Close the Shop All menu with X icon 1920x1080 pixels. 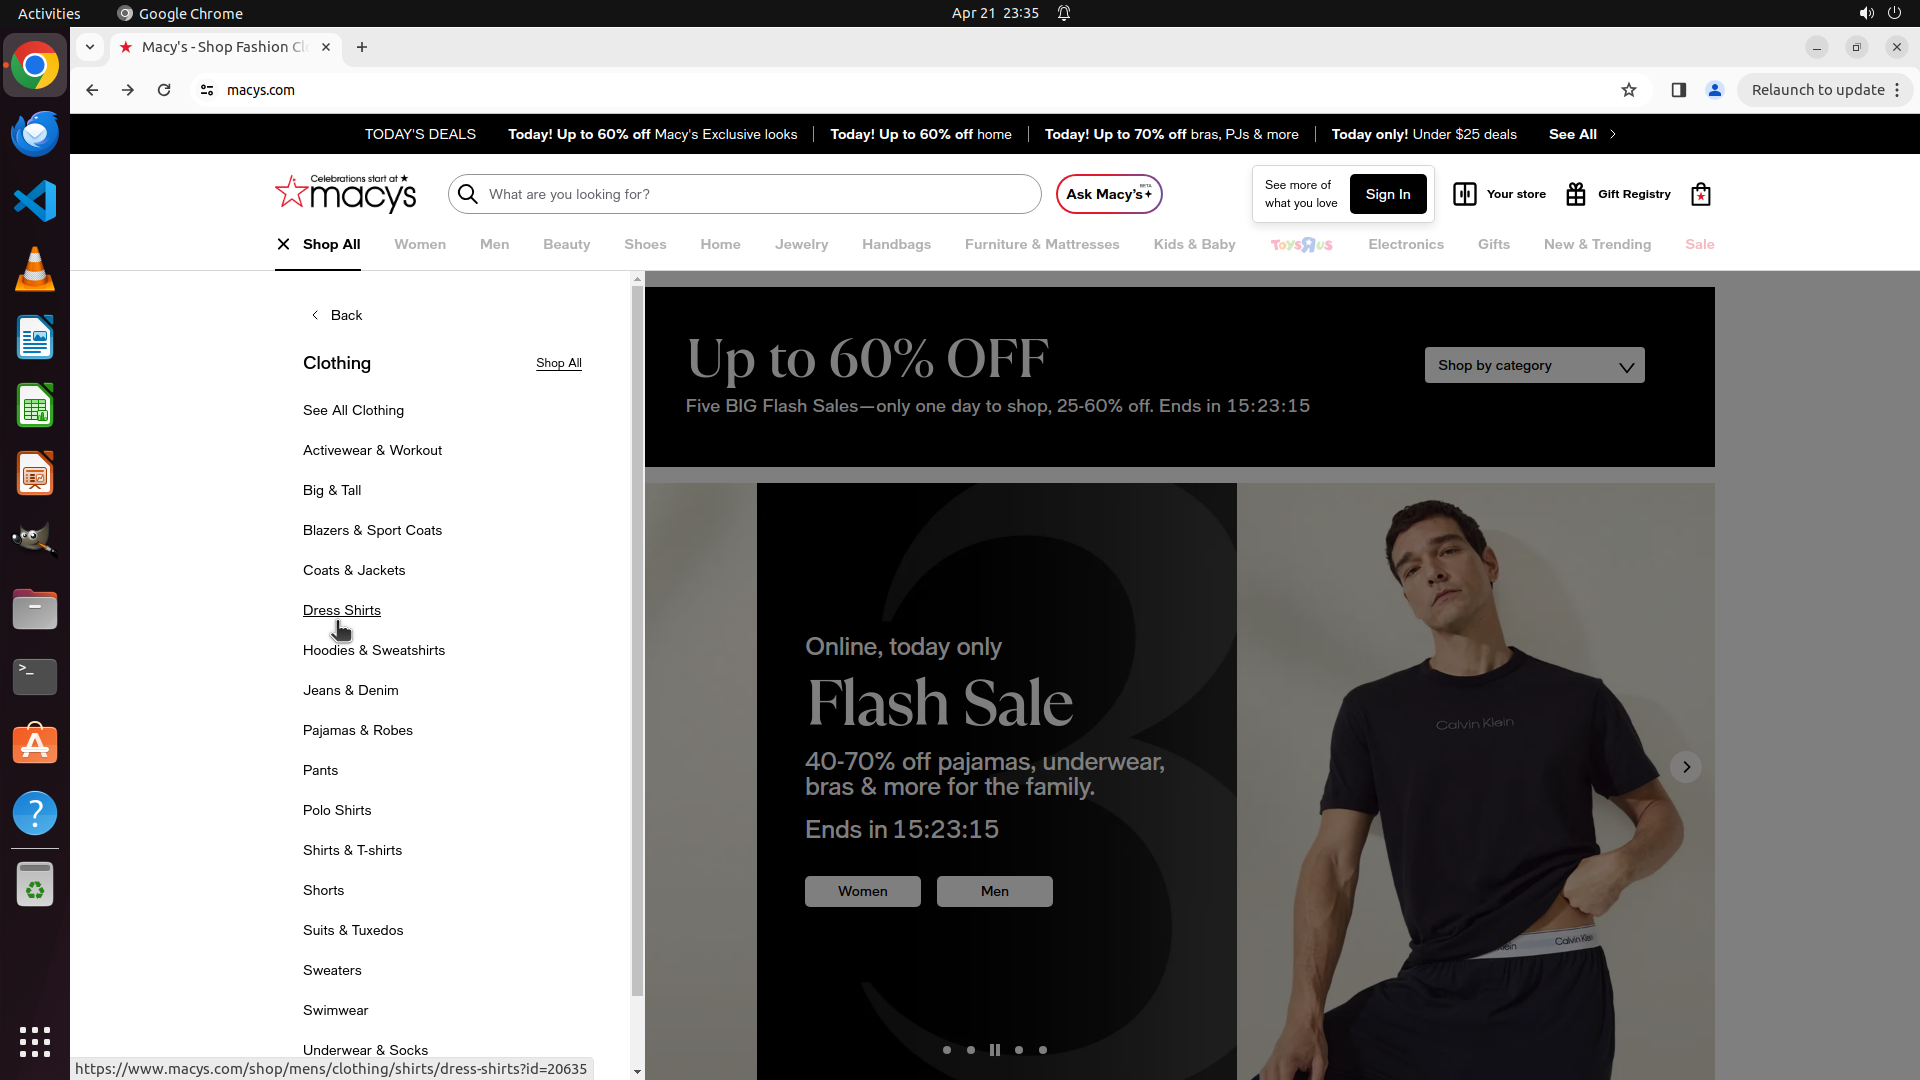coord(283,244)
